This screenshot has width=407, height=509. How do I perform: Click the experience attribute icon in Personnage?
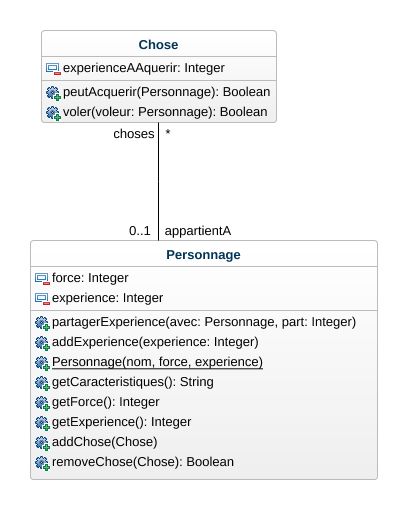point(42,299)
